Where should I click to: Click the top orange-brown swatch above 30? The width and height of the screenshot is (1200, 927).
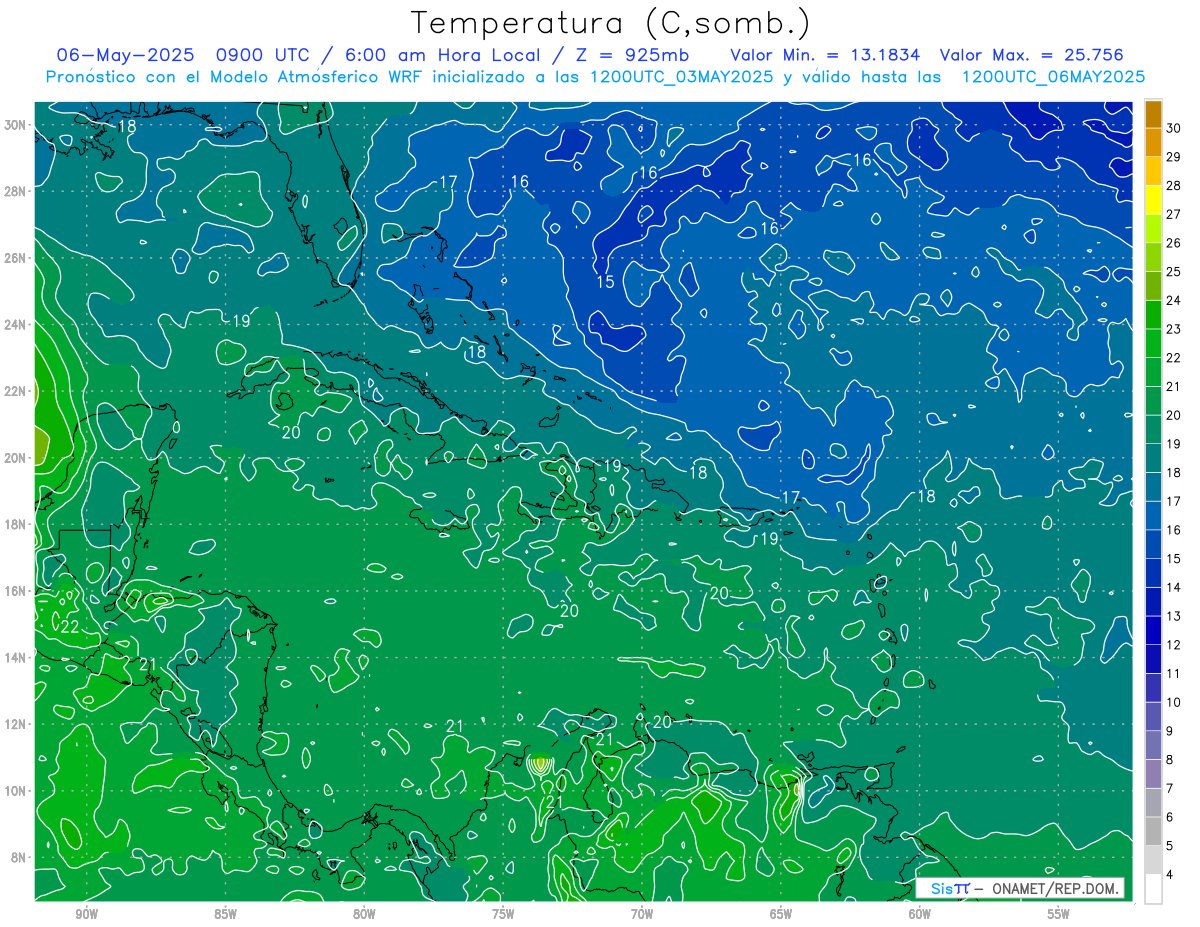pyautogui.click(x=1153, y=113)
